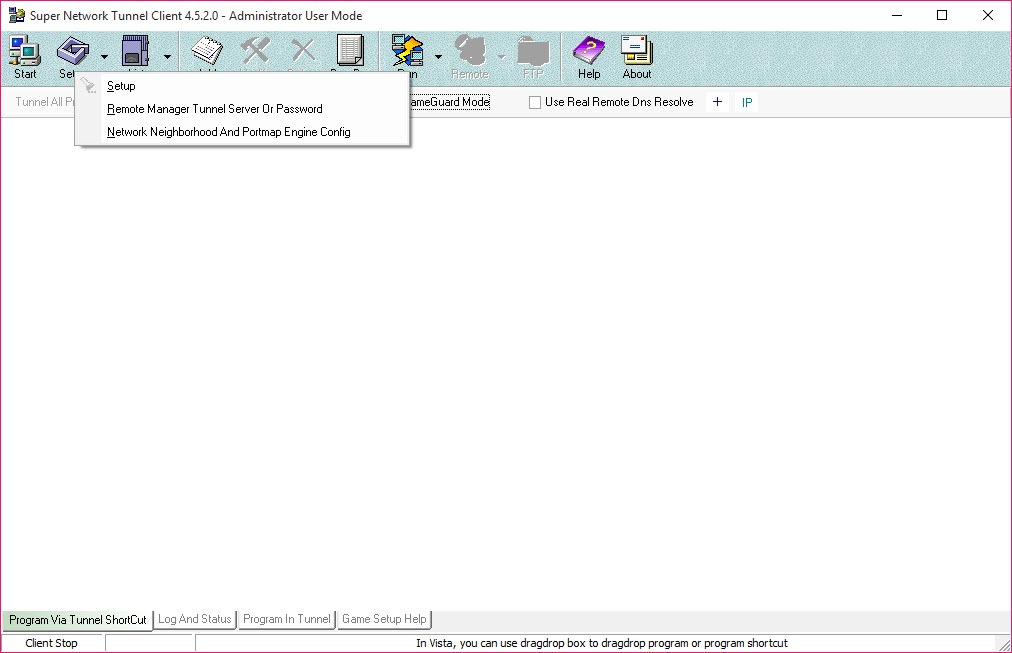Expand the arrow beside the lightning network icon
This screenshot has width=1012, height=653.
click(x=438, y=57)
